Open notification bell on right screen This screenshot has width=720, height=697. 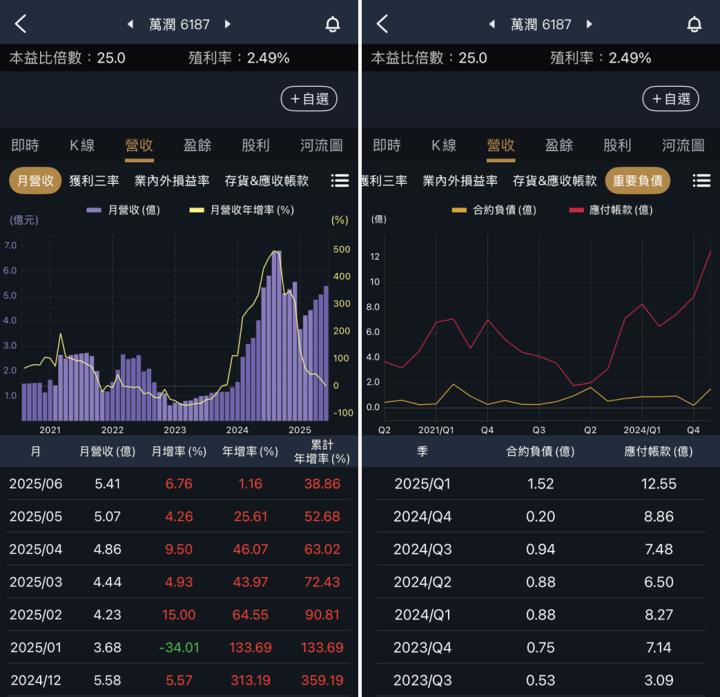694,24
